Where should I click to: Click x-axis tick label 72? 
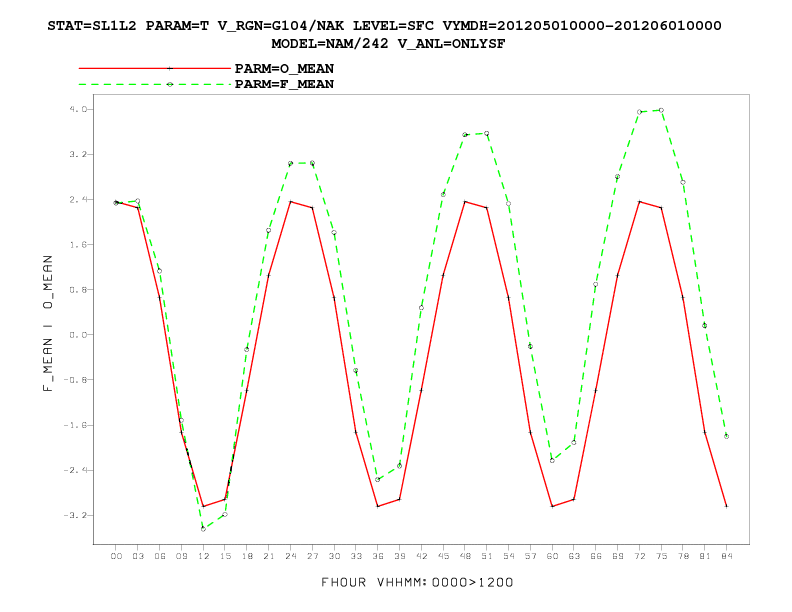point(639,556)
